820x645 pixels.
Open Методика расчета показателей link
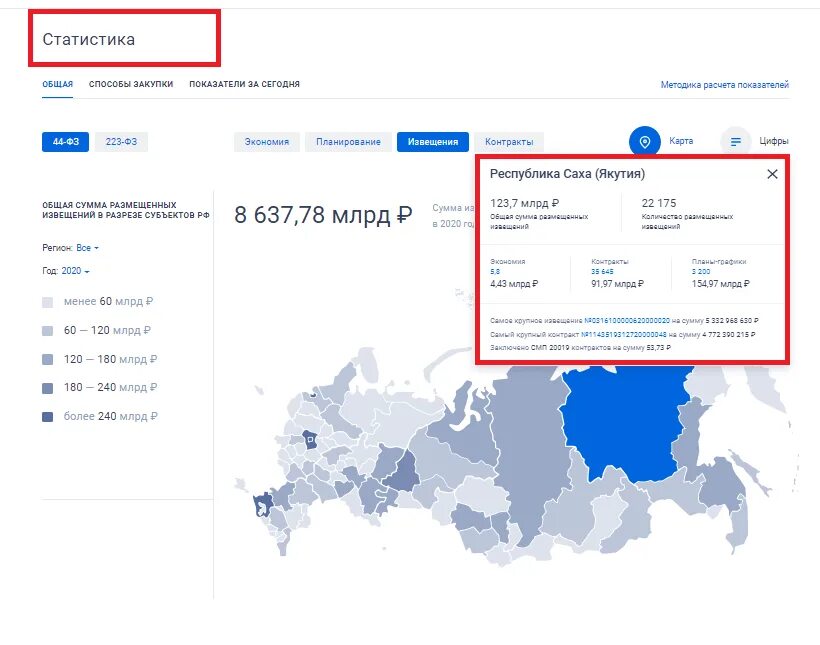pos(724,85)
